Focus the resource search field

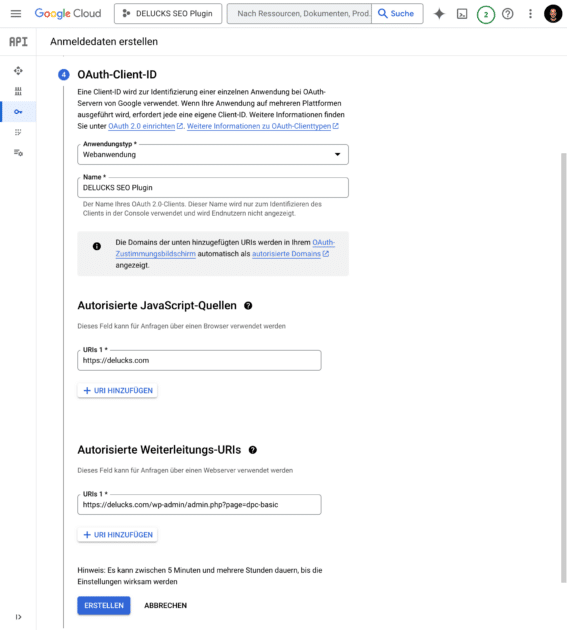(299, 14)
